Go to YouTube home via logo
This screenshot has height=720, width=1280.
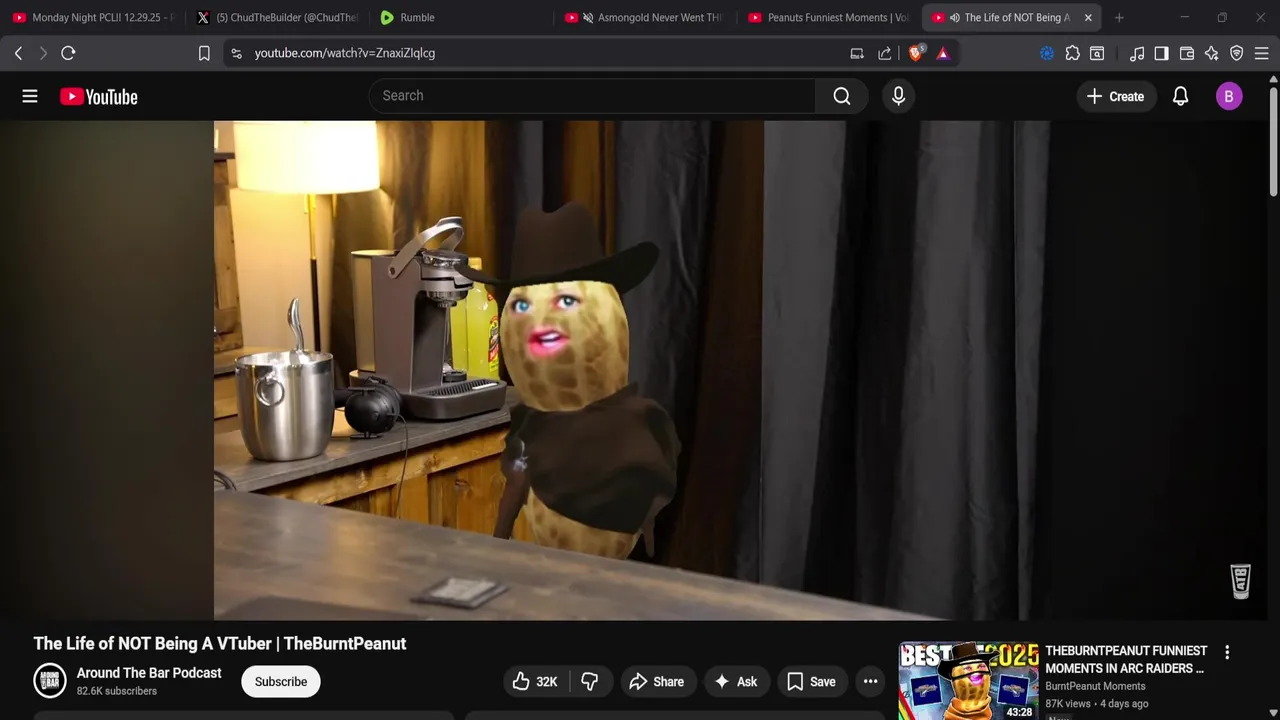coord(98,96)
